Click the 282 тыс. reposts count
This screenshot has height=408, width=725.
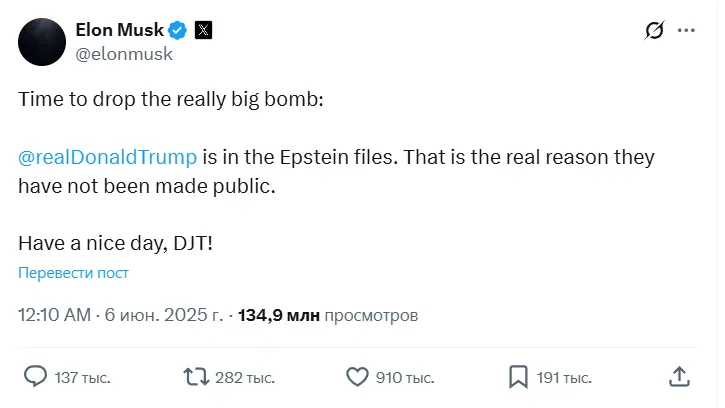245,378
